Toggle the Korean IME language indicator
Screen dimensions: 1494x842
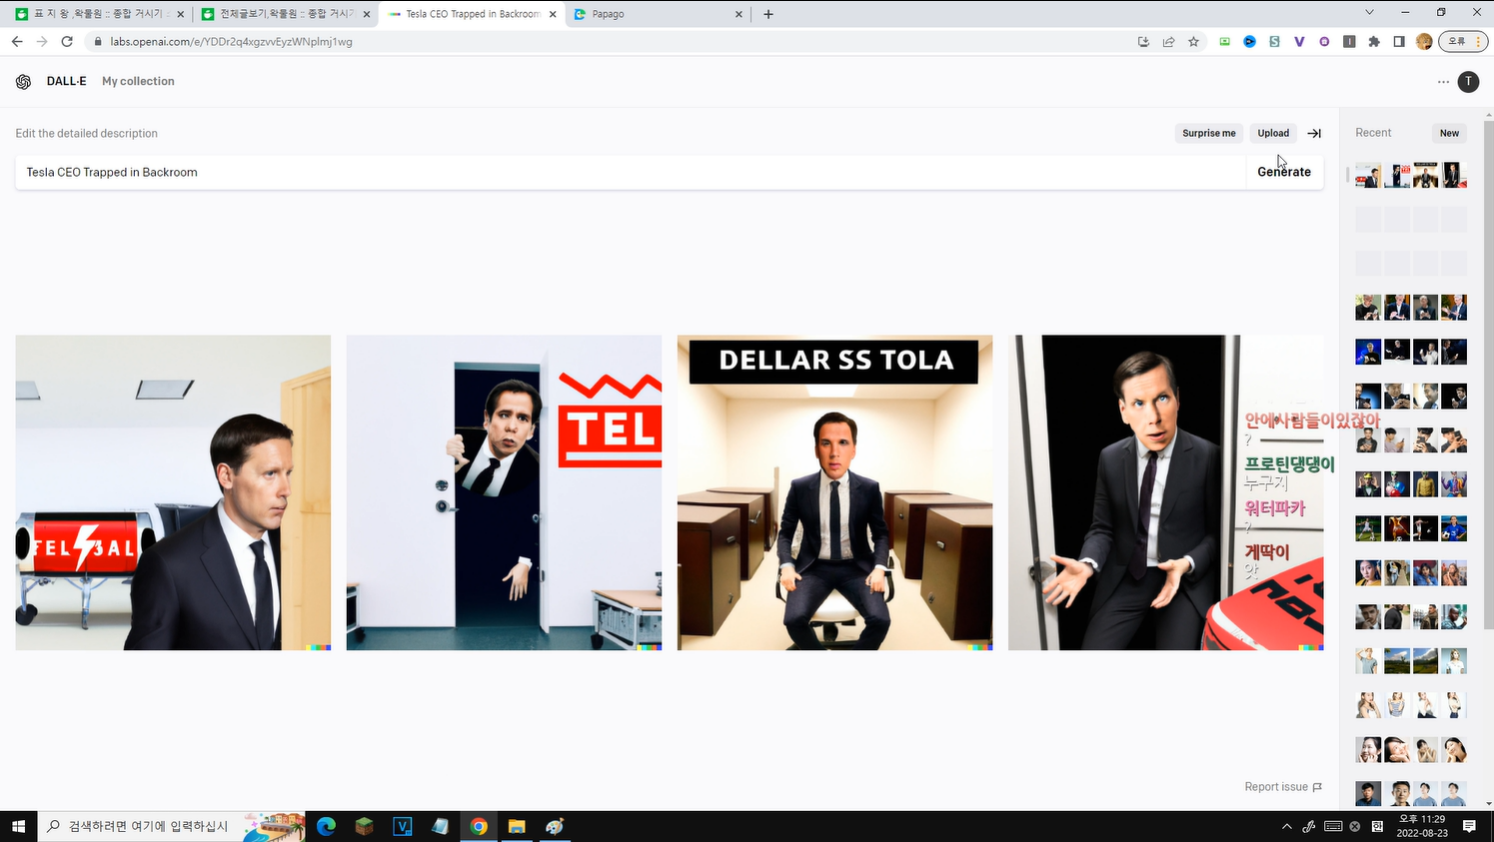click(1377, 826)
